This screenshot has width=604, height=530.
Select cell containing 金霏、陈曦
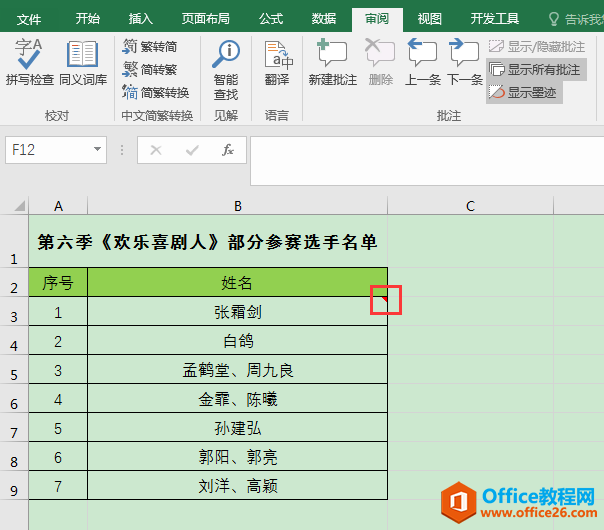tap(237, 399)
